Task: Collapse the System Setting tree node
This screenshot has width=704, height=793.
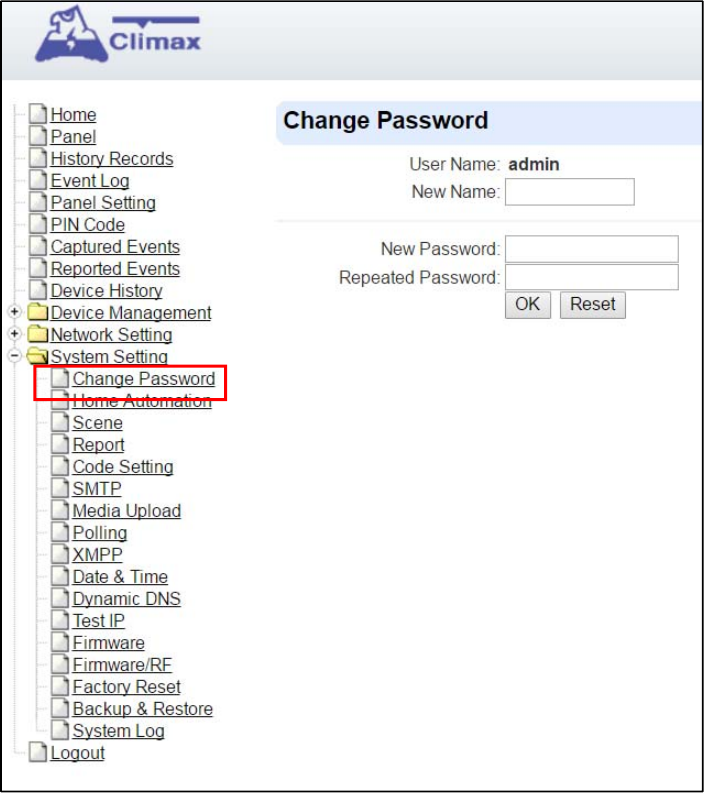Action: pyautogui.click(x=15, y=356)
